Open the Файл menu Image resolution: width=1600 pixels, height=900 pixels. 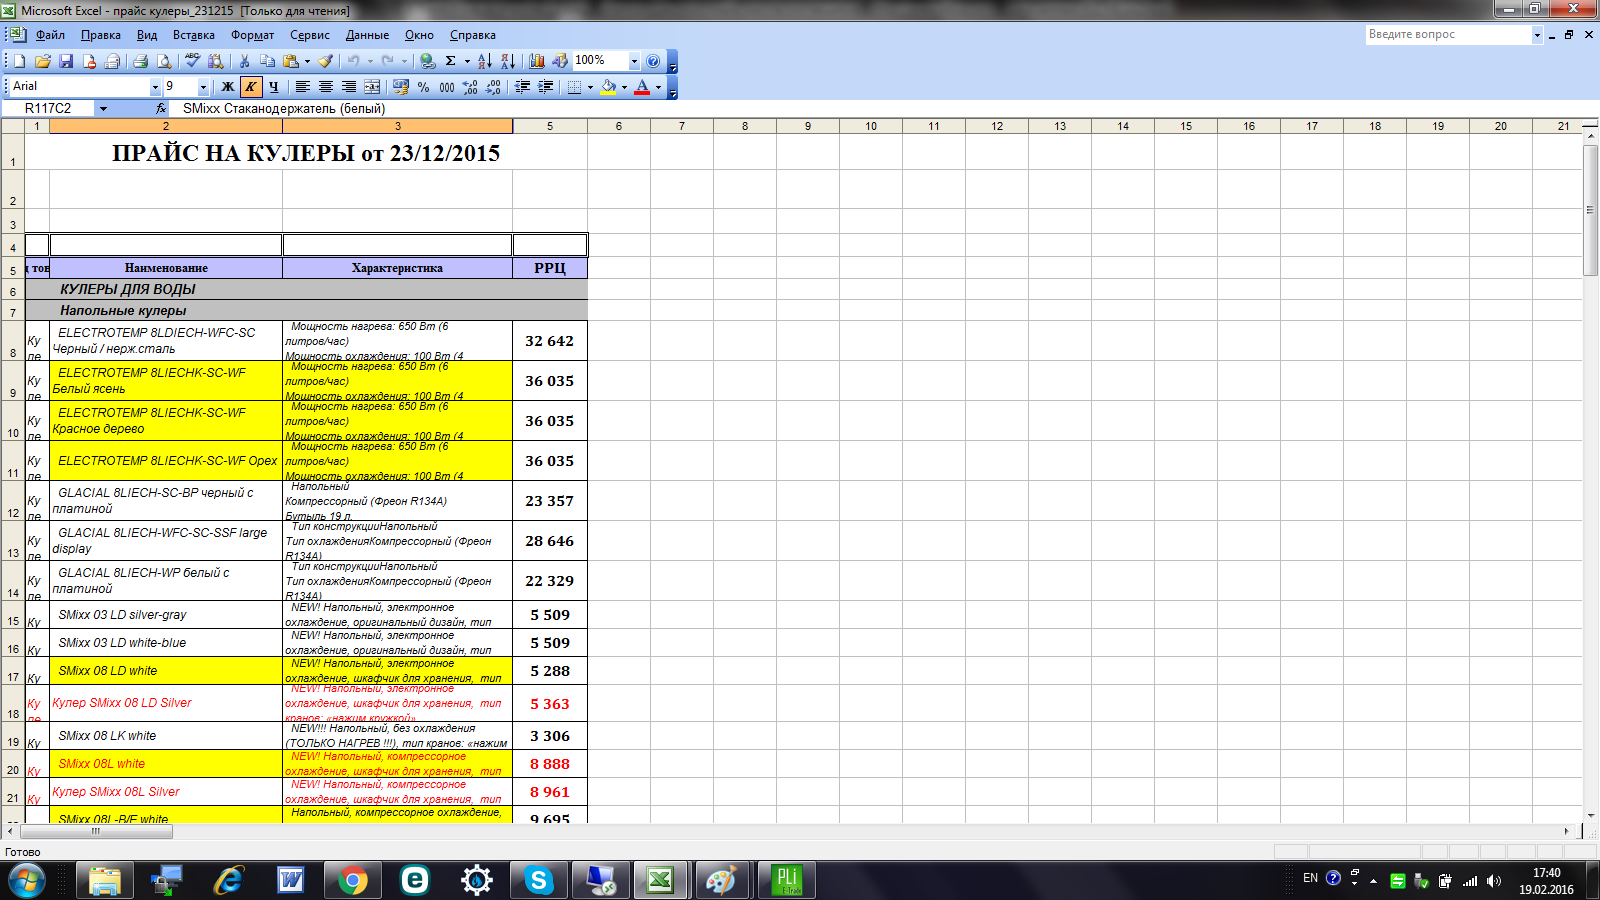pyautogui.click(x=50, y=35)
